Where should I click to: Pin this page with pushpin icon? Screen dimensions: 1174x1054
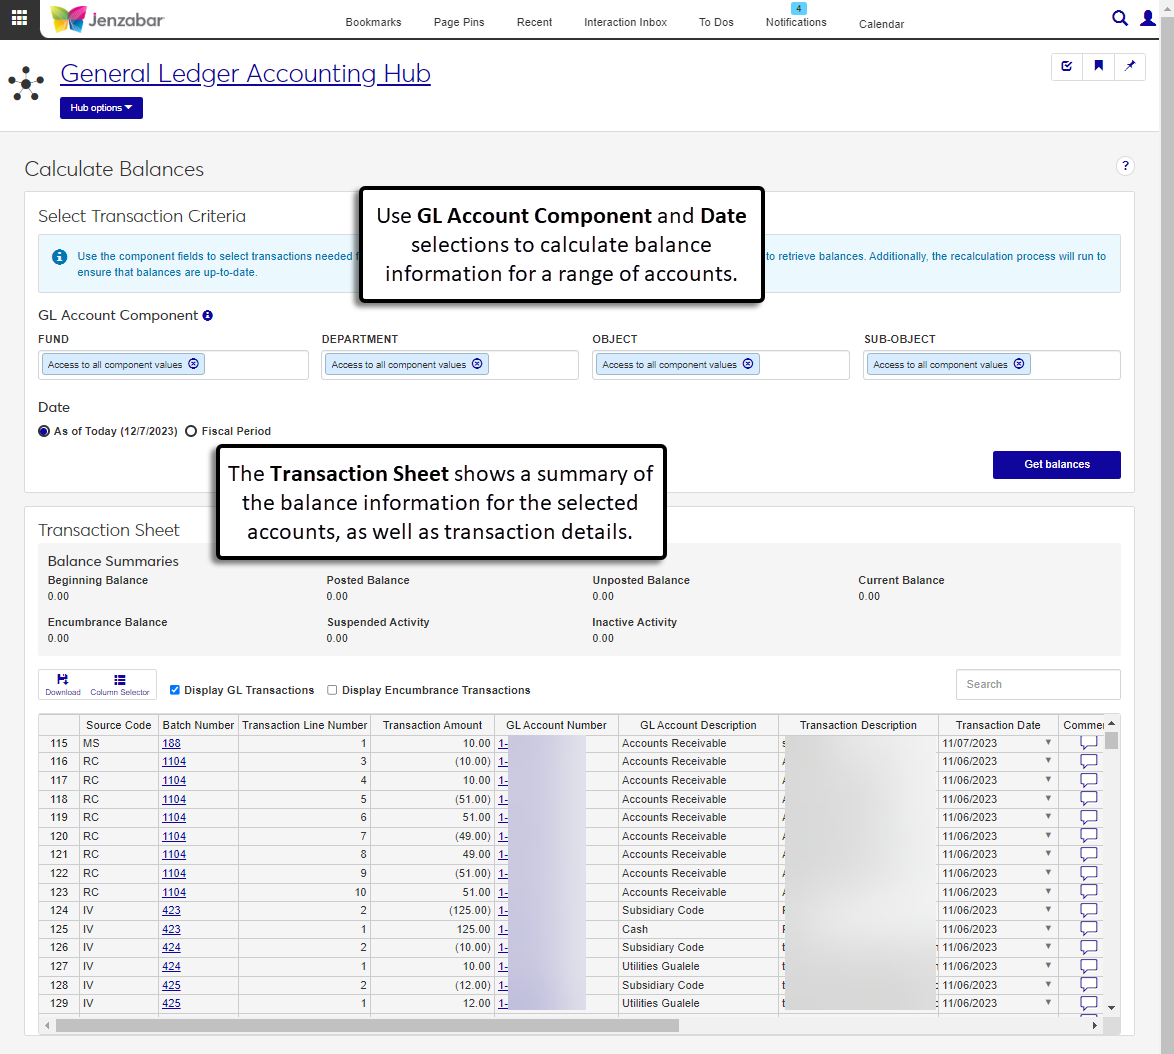pyautogui.click(x=1130, y=66)
